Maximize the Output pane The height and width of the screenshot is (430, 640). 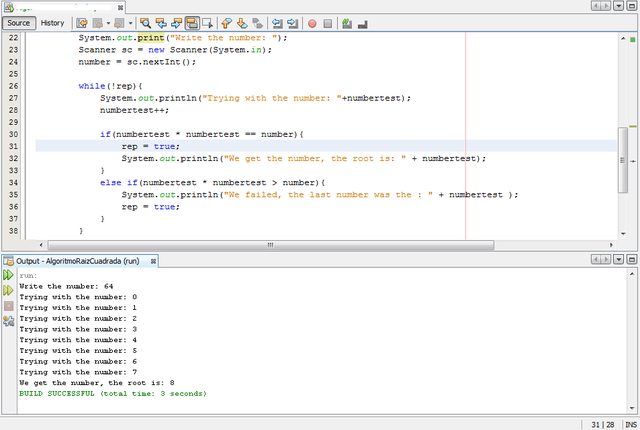(x=631, y=259)
